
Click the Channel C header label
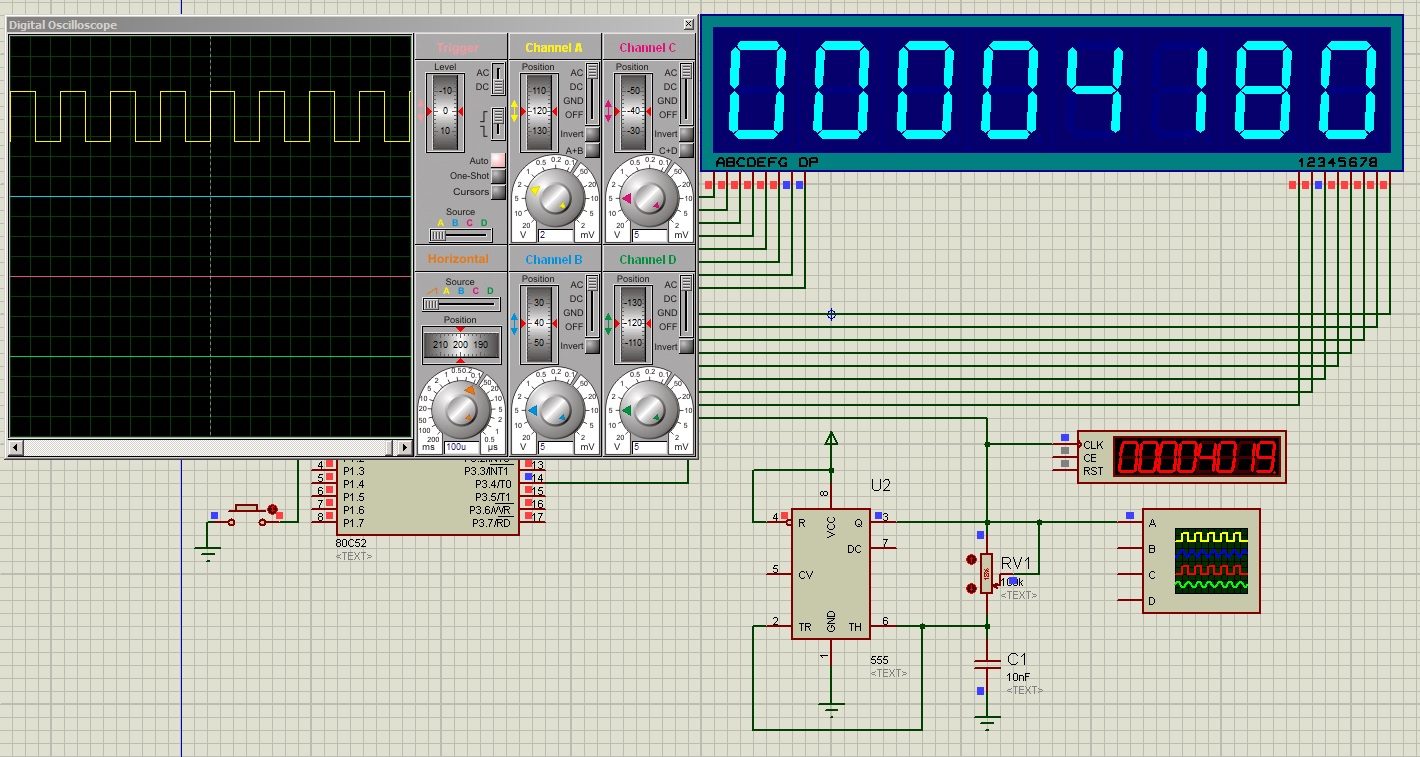[x=648, y=48]
